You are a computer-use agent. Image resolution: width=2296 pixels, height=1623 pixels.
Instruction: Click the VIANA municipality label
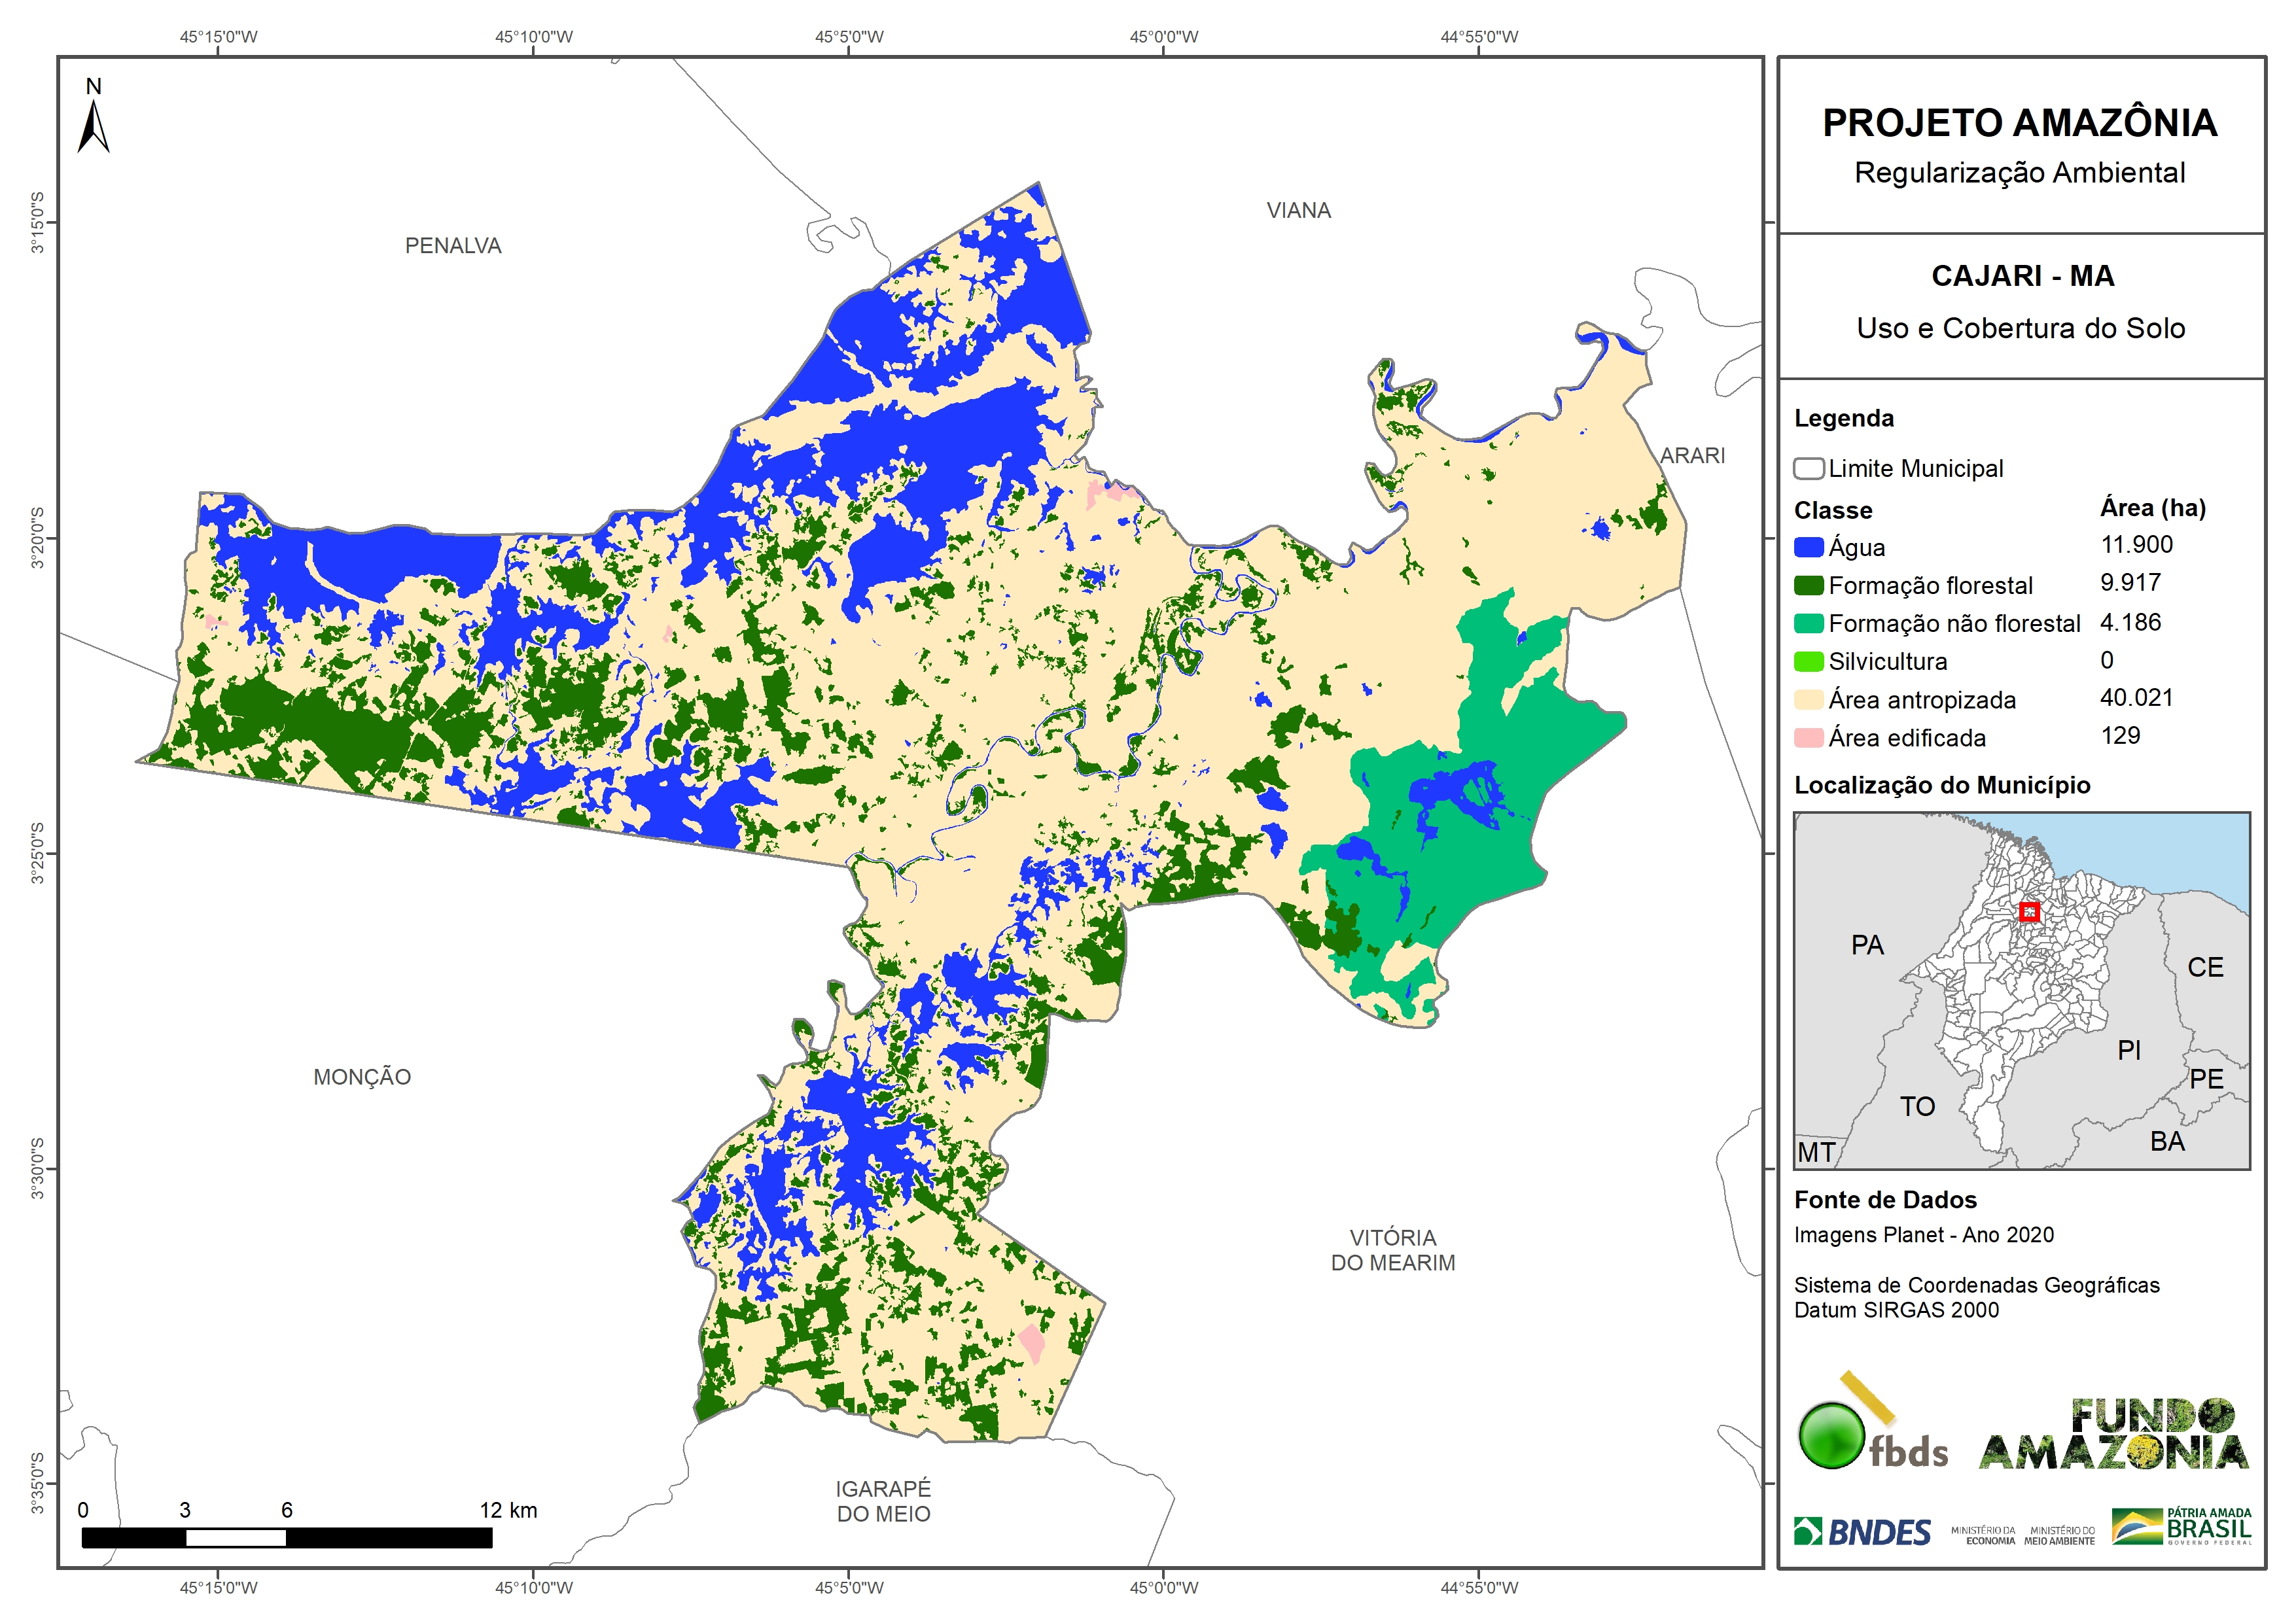(1298, 211)
